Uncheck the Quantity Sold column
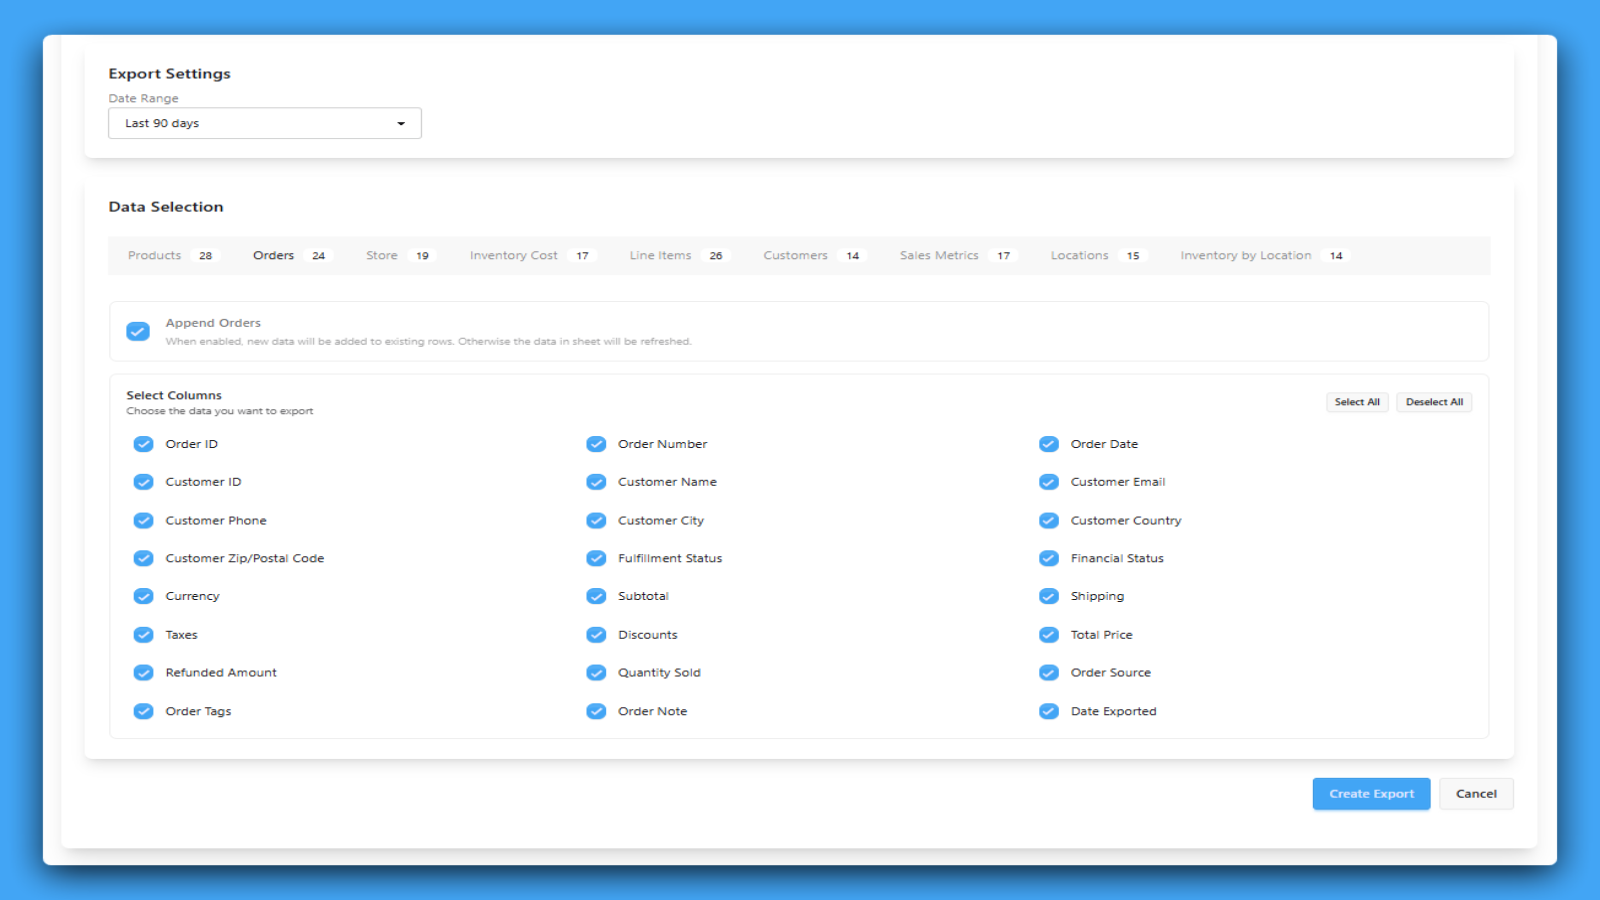Screen dimensions: 1600x900 596,672
